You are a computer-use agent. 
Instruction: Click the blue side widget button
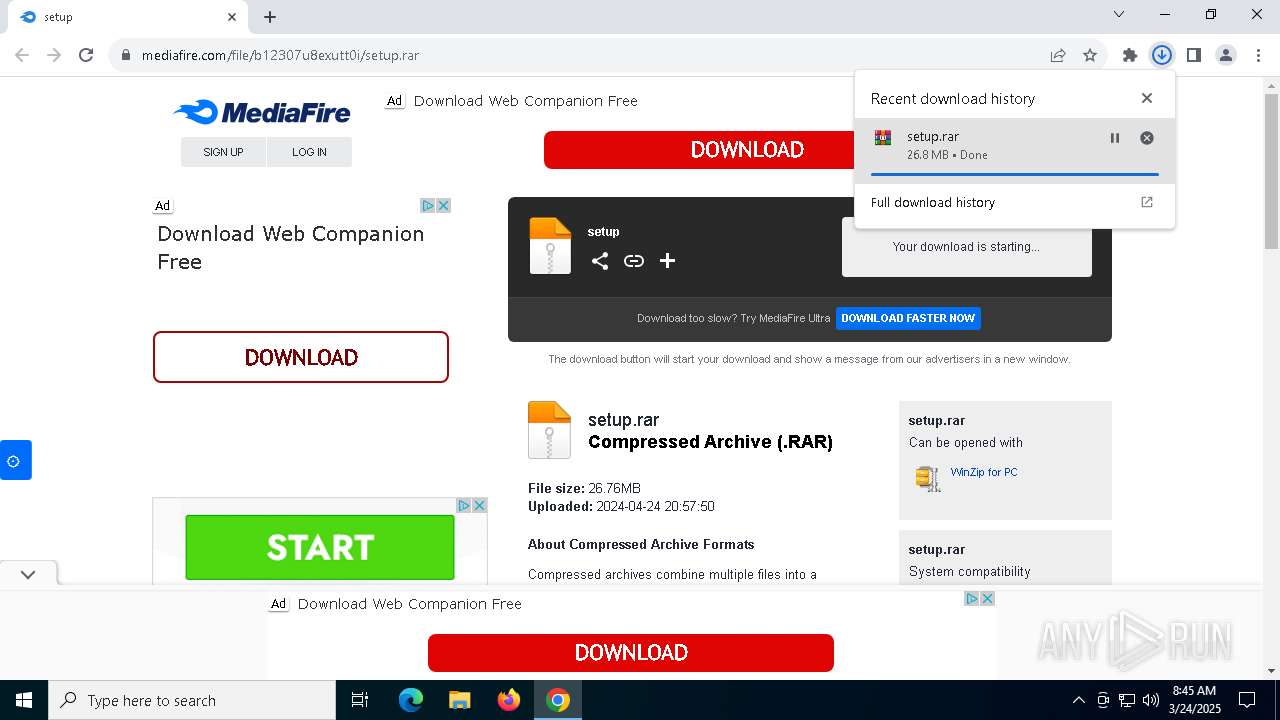[15, 460]
